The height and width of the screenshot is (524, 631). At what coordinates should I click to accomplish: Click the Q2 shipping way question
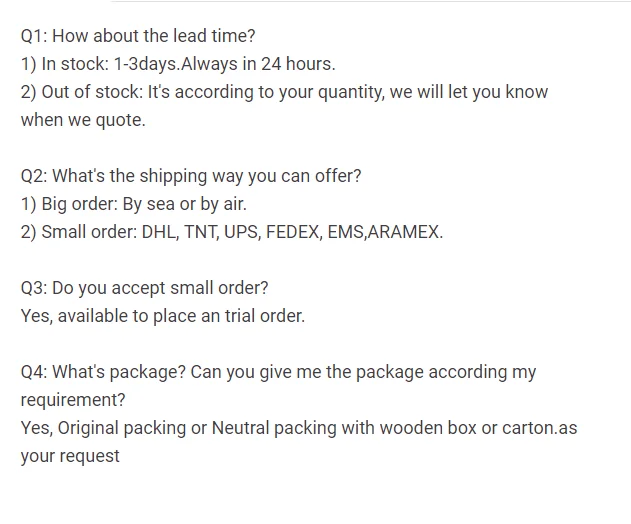[x=191, y=176]
